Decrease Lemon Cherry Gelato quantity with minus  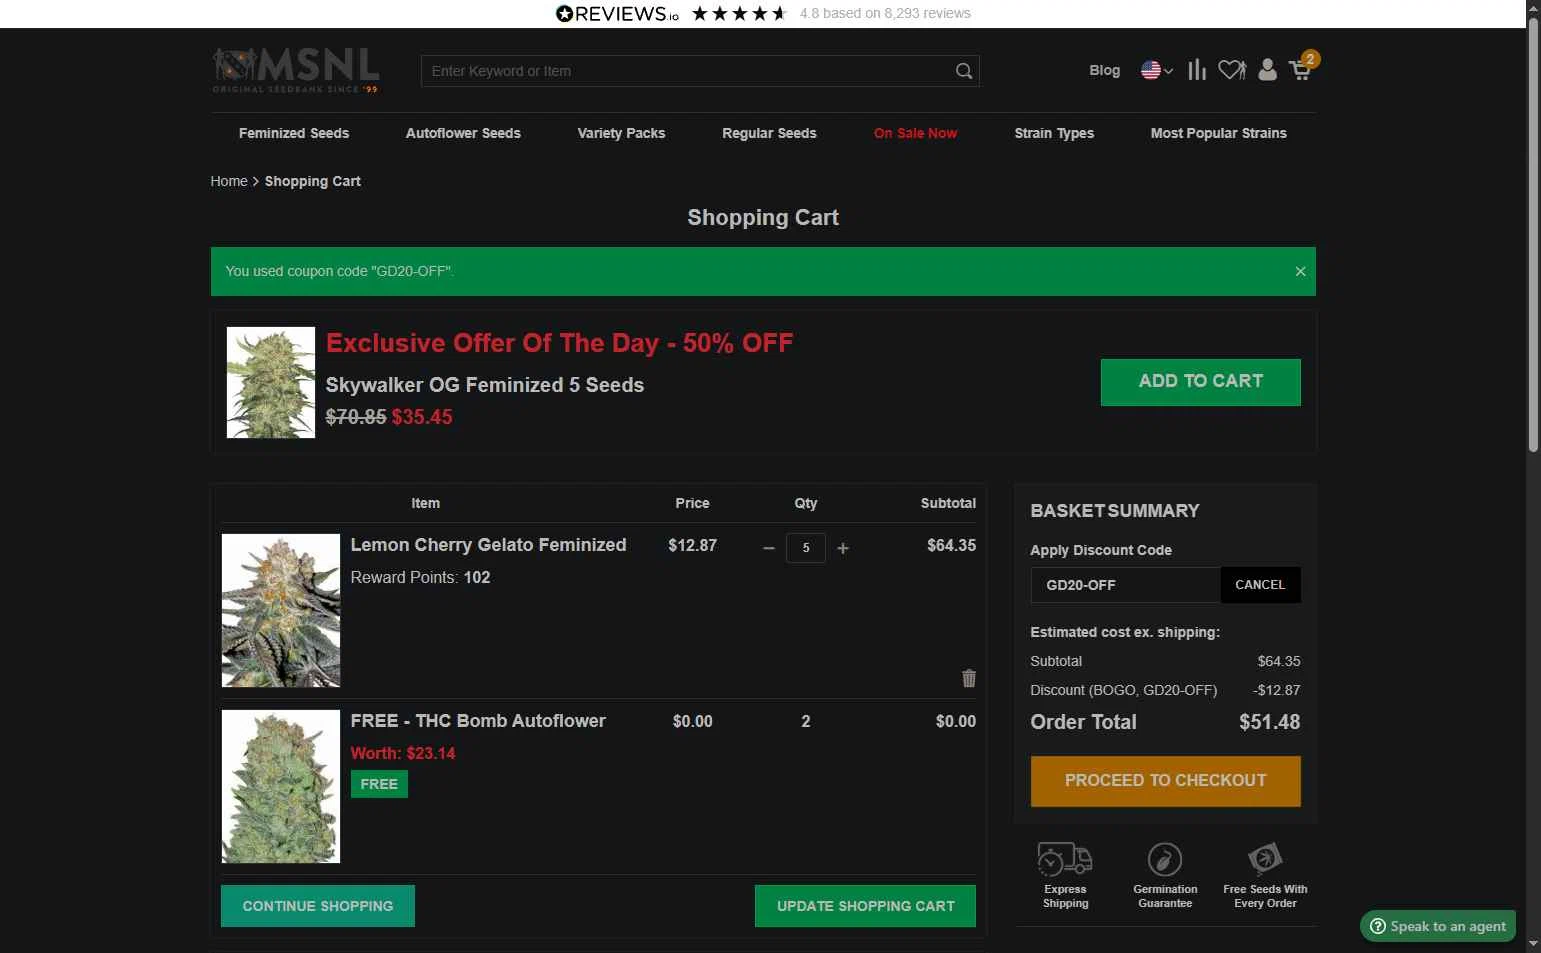(768, 548)
